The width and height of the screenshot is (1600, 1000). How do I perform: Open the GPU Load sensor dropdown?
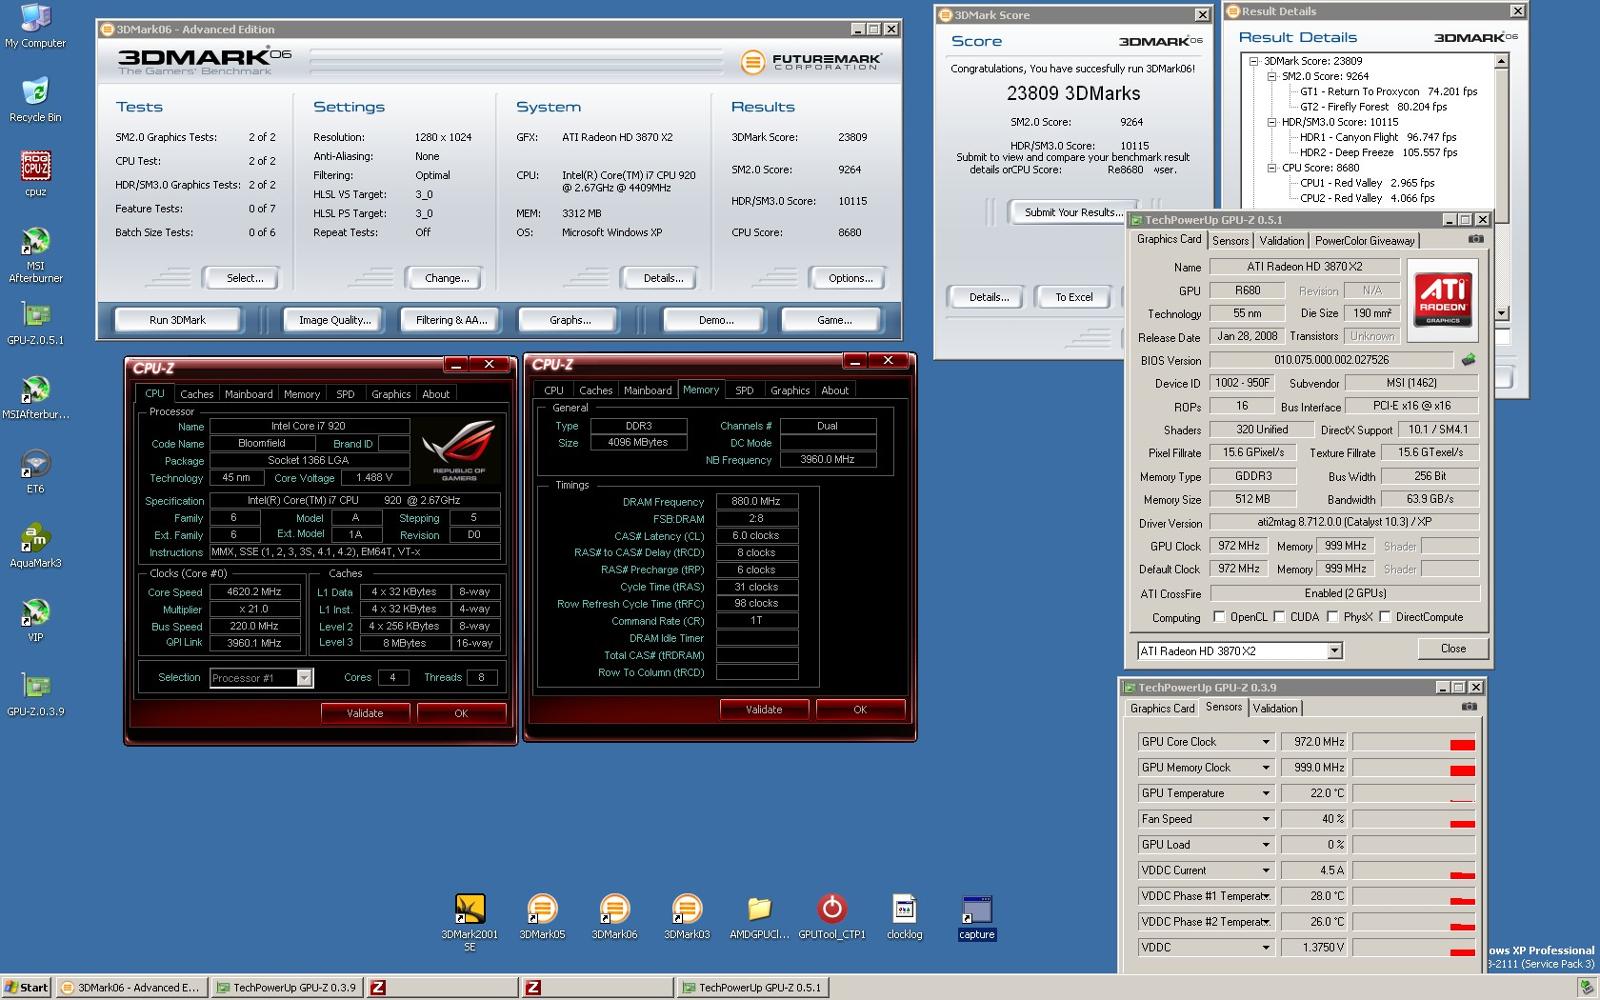(x=1265, y=845)
